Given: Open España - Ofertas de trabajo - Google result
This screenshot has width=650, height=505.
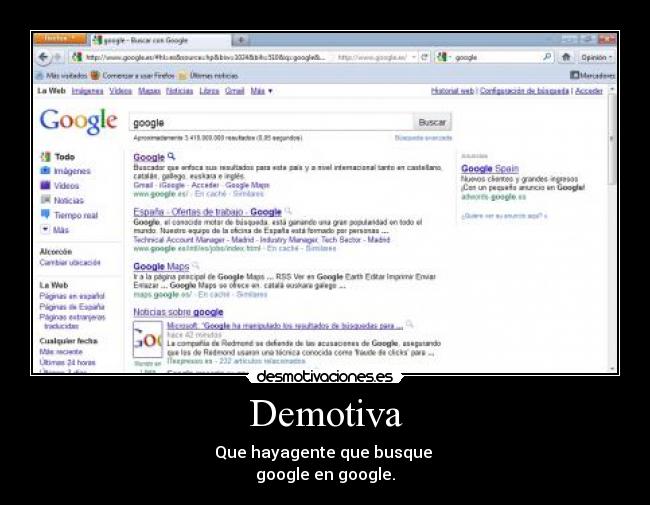Looking at the screenshot, I should tap(207, 212).
